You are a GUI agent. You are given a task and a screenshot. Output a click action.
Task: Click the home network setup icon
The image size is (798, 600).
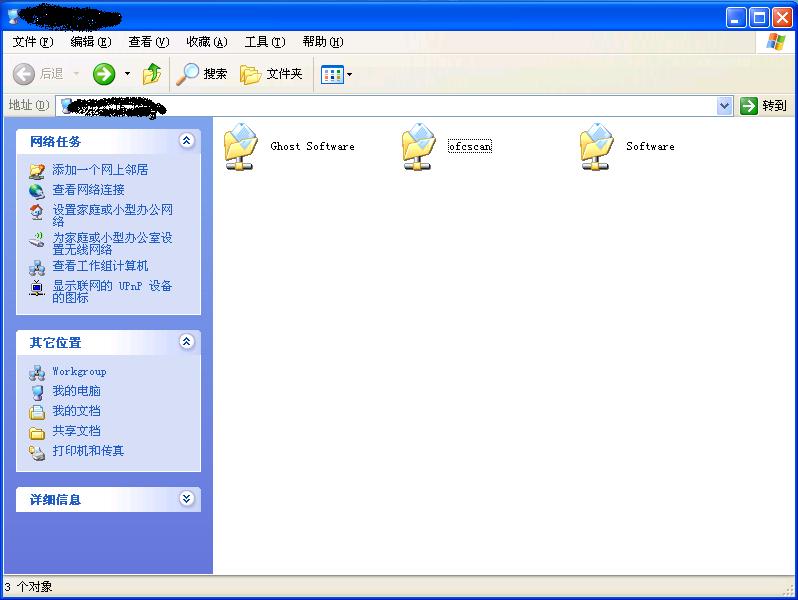point(37,211)
